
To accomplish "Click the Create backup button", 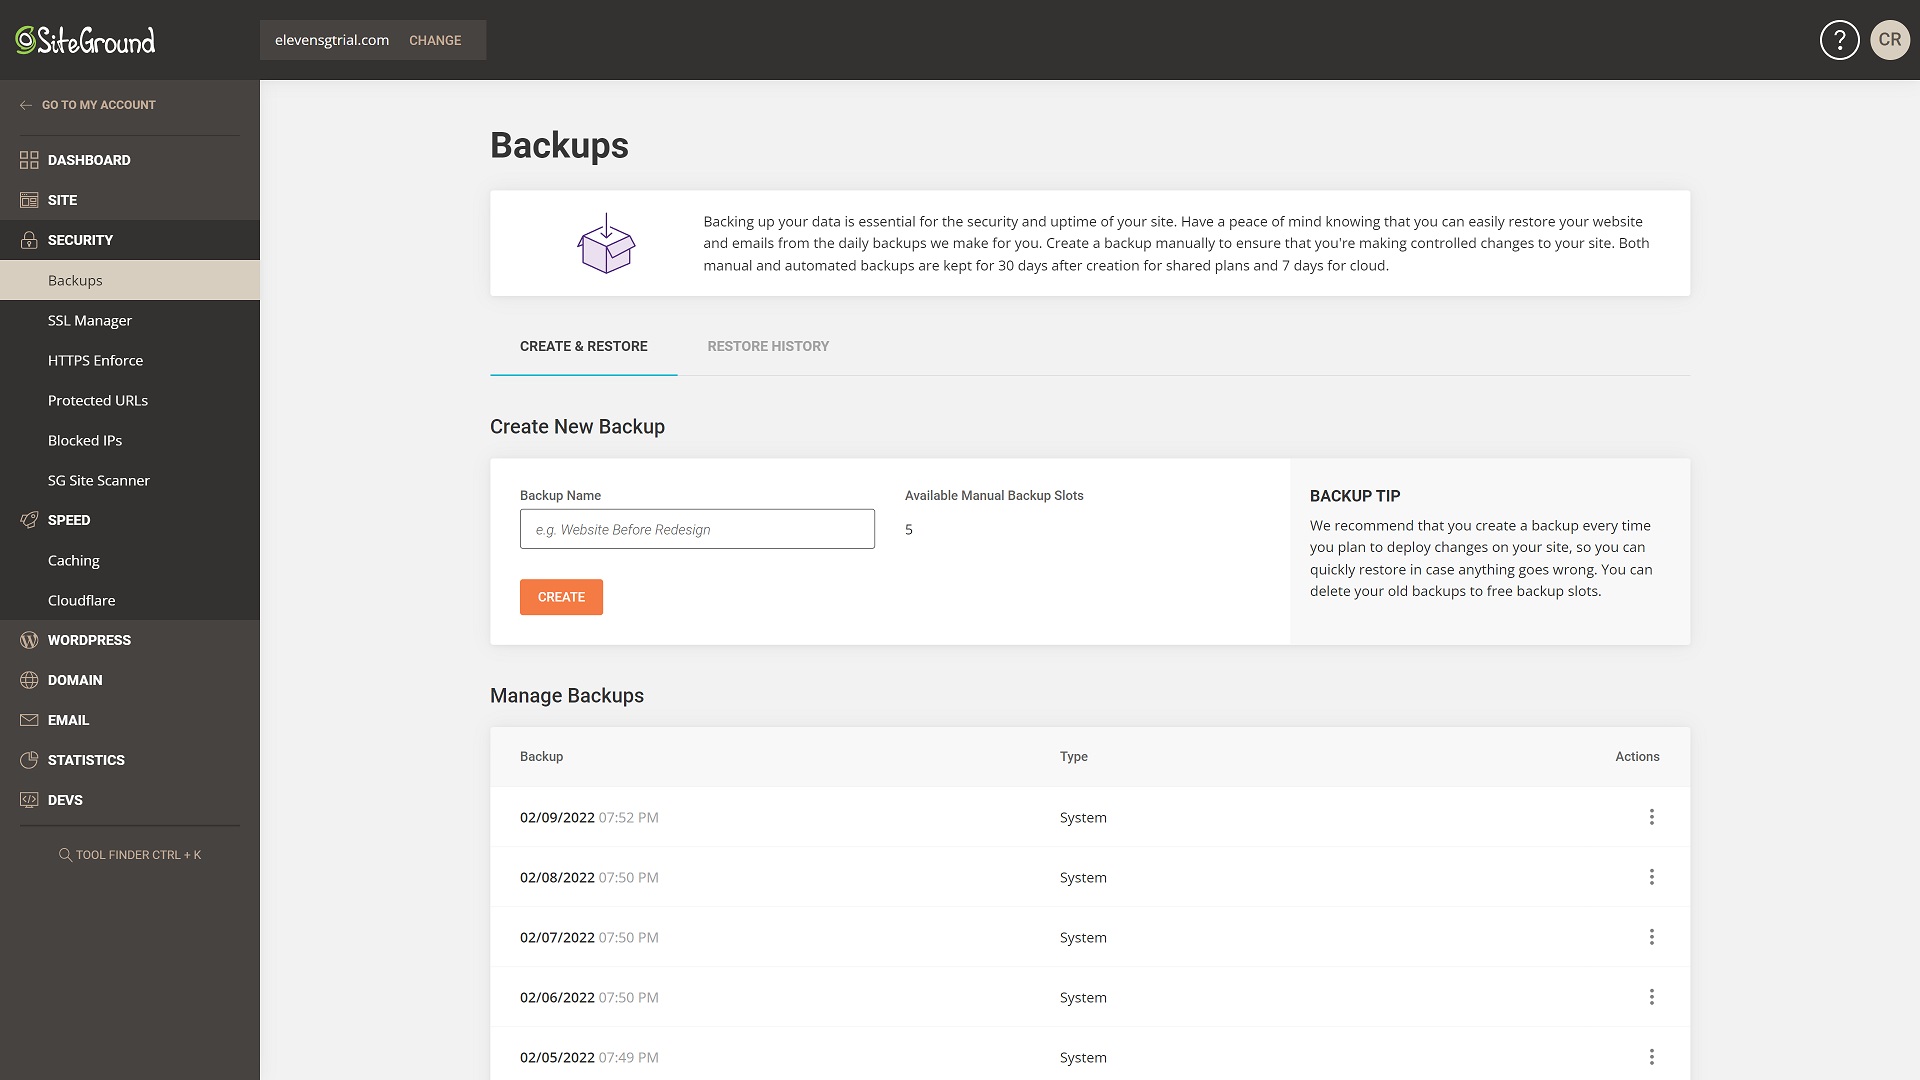I will tap(560, 596).
